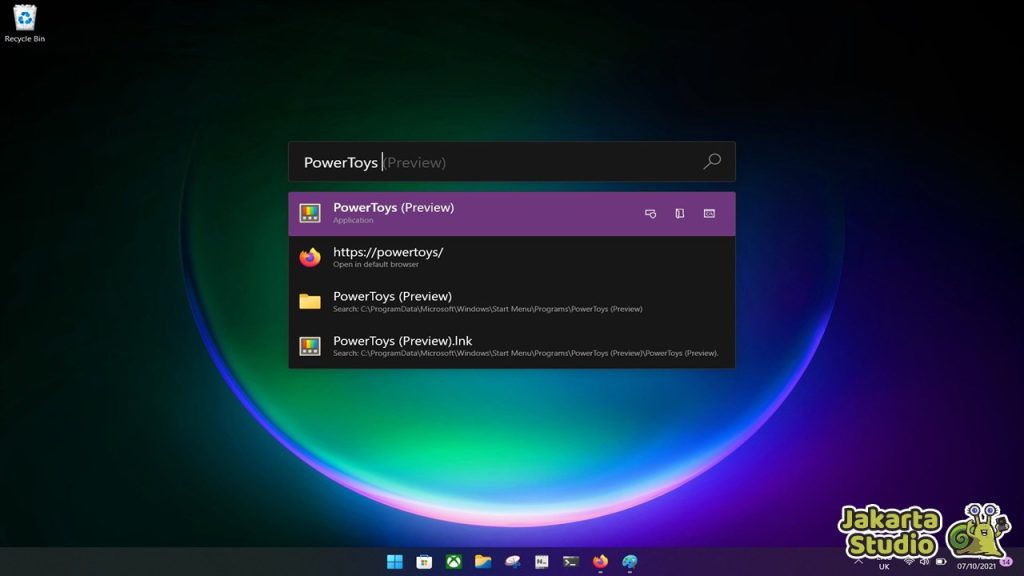Screen dimensions: 1024x576
Task: Click the volume speaker tray icon
Action: click(x=924, y=561)
